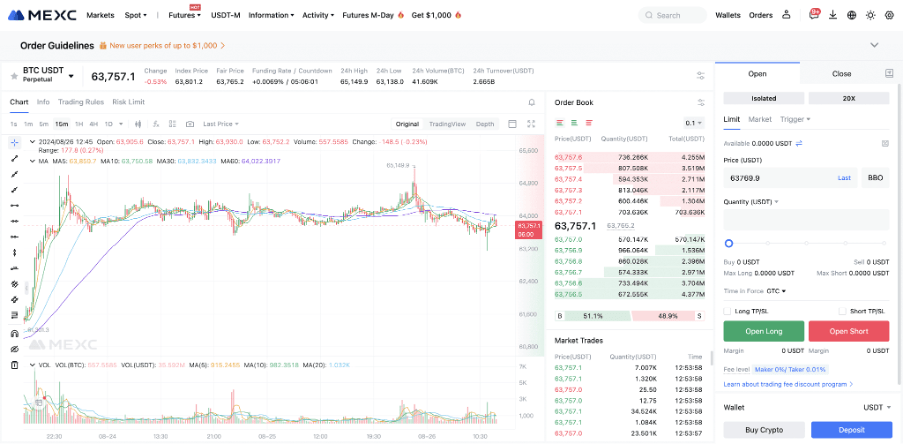904x444 pixels.
Task: Switch to the Close position tab
Action: (x=841, y=74)
